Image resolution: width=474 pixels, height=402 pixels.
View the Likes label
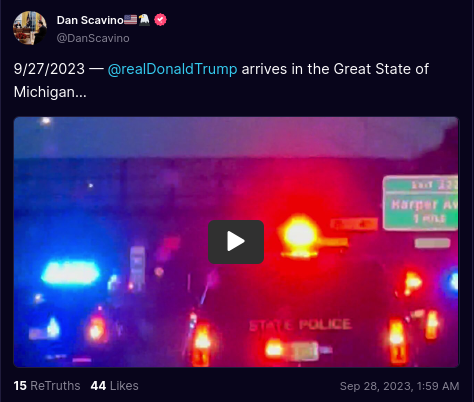click(x=124, y=386)
